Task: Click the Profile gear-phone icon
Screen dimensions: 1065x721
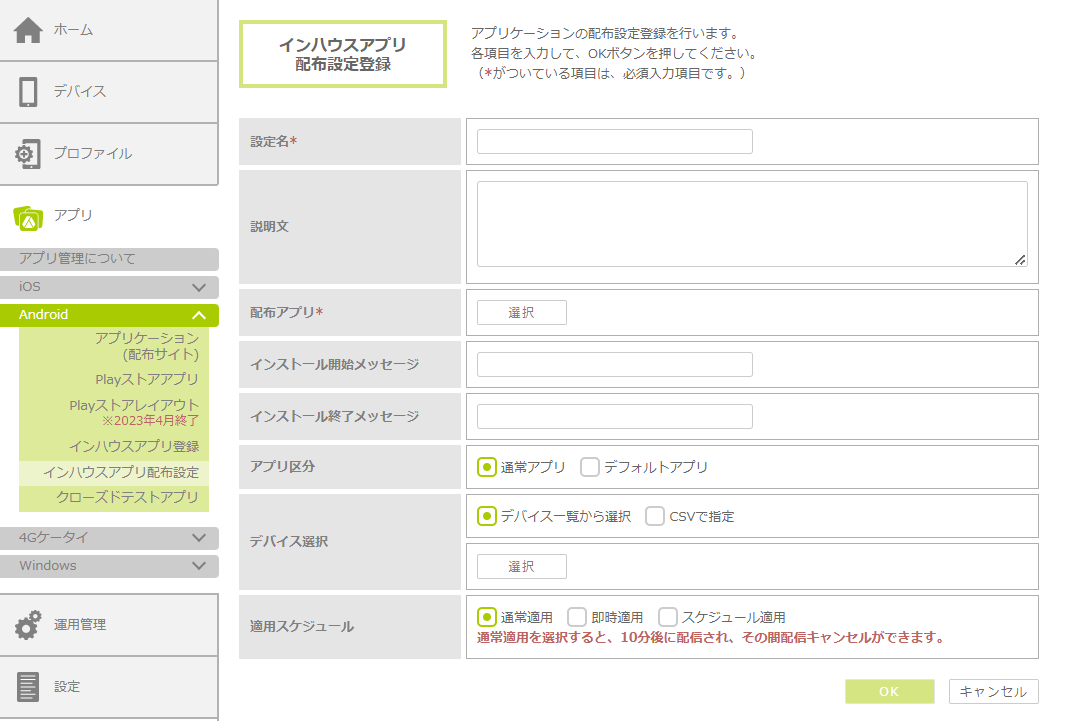Action: 28,154
